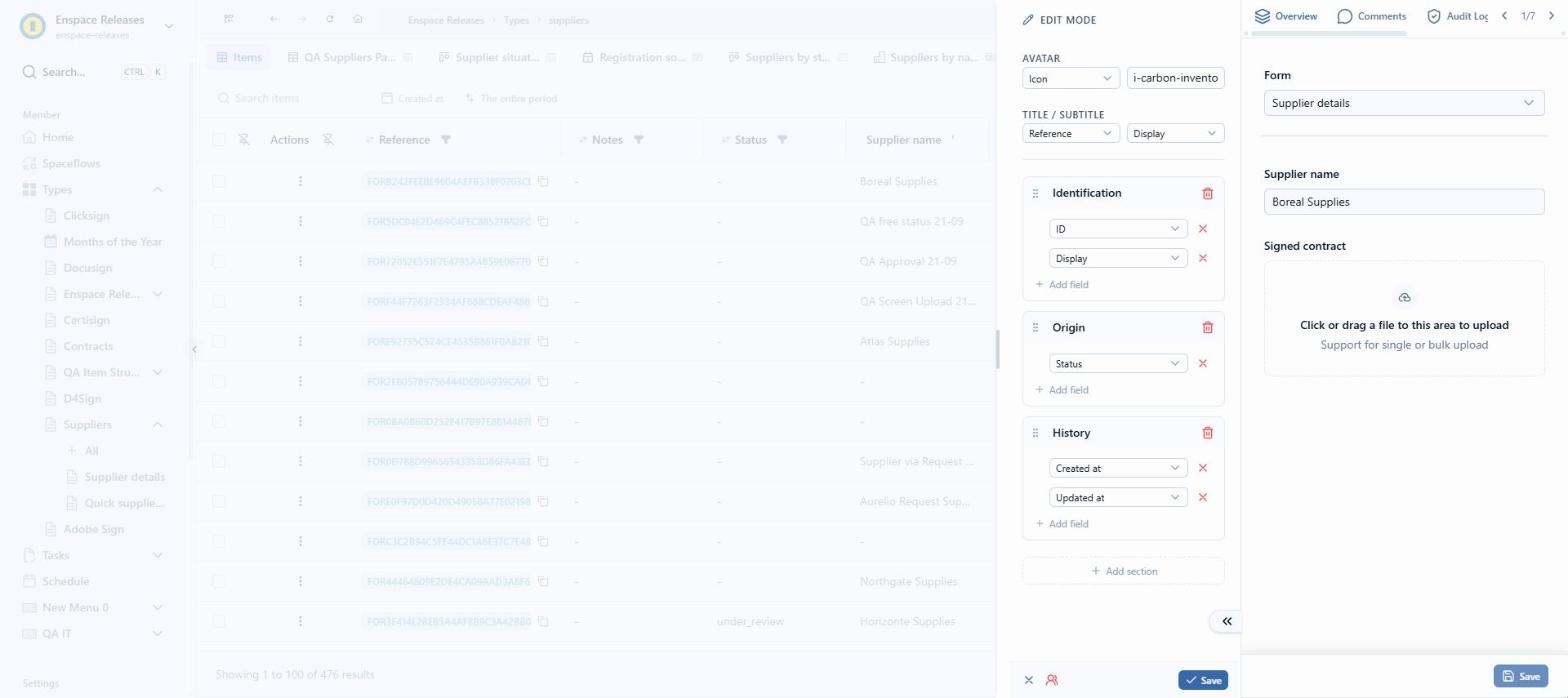
Task: Save the edit mode layout
Action: [x=1203, y=680]
